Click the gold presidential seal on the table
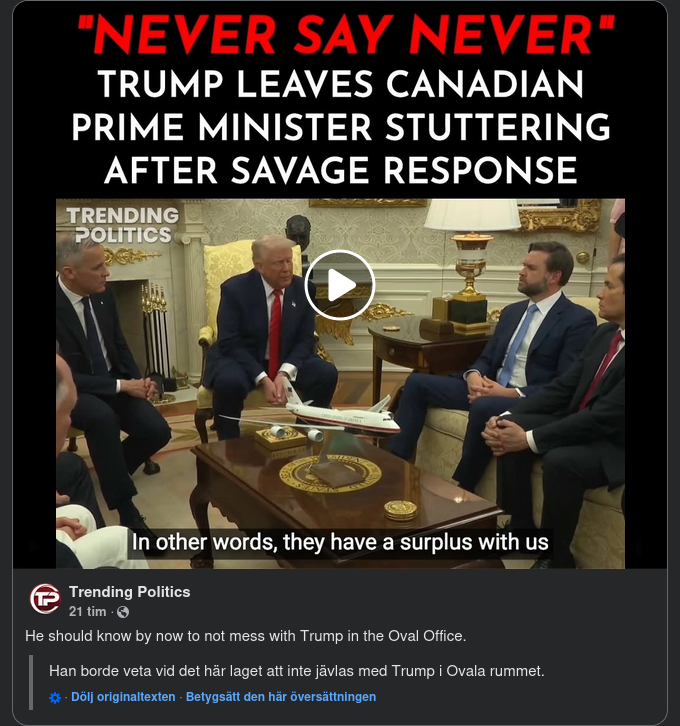 [x=330, y=473]
